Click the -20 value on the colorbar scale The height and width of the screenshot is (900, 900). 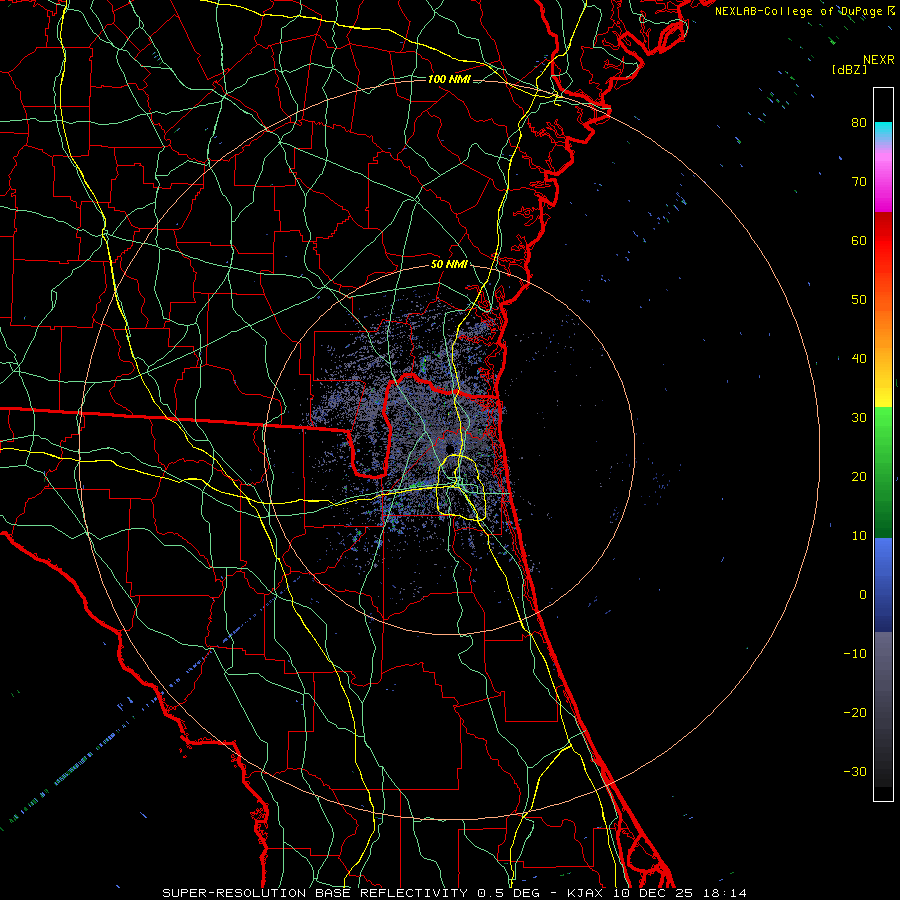click(855, 712)
